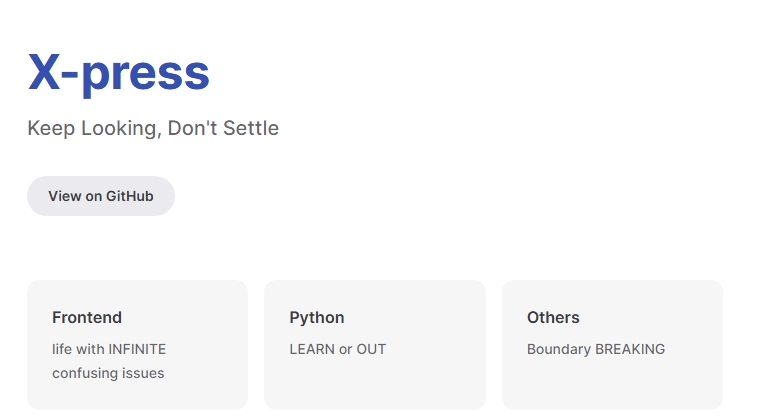The height and width of the screenshot is (417, 757).
Task: Click the word Keep in the tagline
Action: tap(51, 128)
